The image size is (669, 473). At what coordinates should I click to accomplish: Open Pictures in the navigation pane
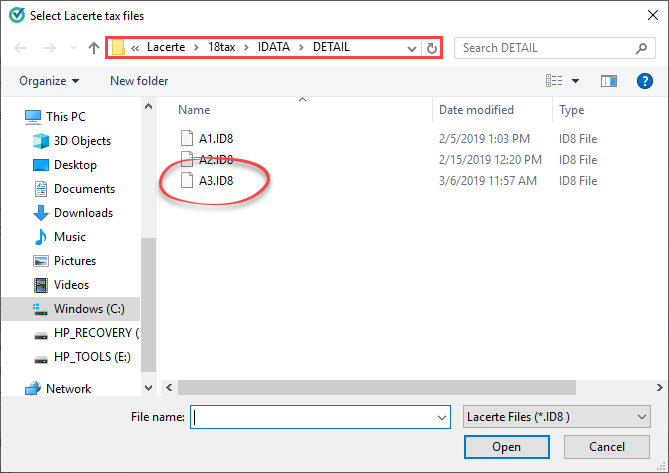75,261
